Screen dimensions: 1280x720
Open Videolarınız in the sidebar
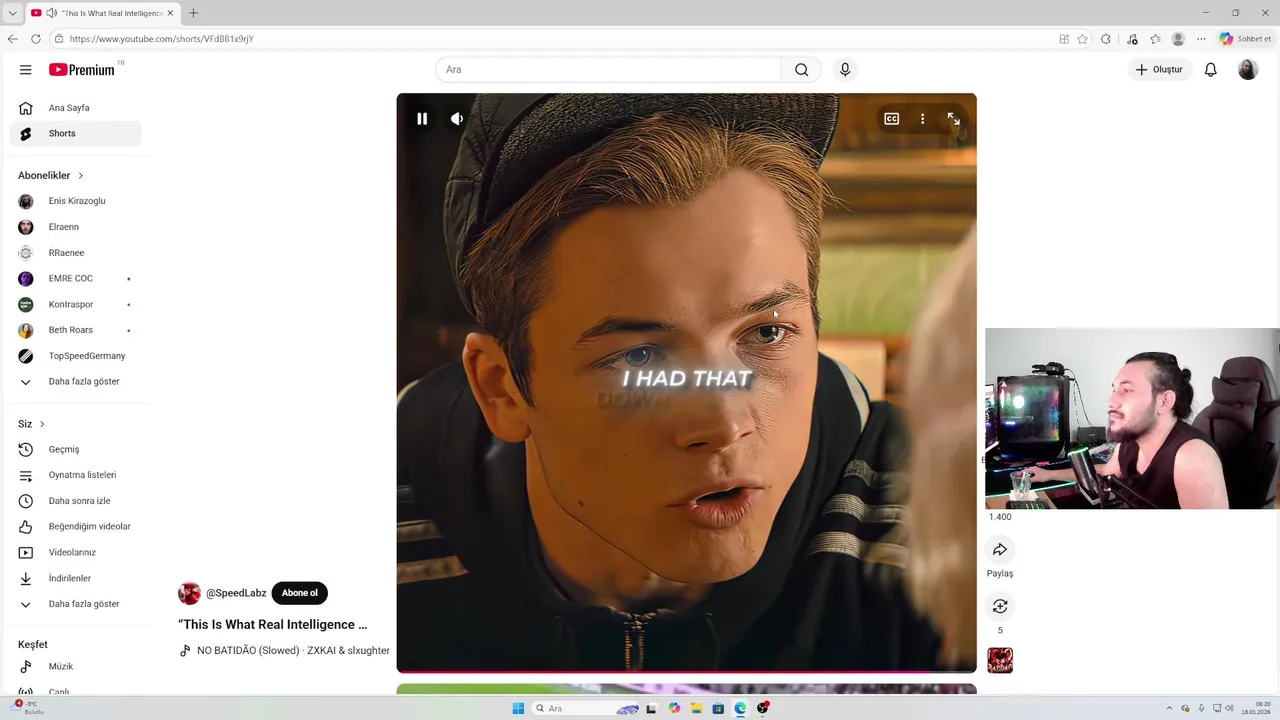tap(76, 552)
